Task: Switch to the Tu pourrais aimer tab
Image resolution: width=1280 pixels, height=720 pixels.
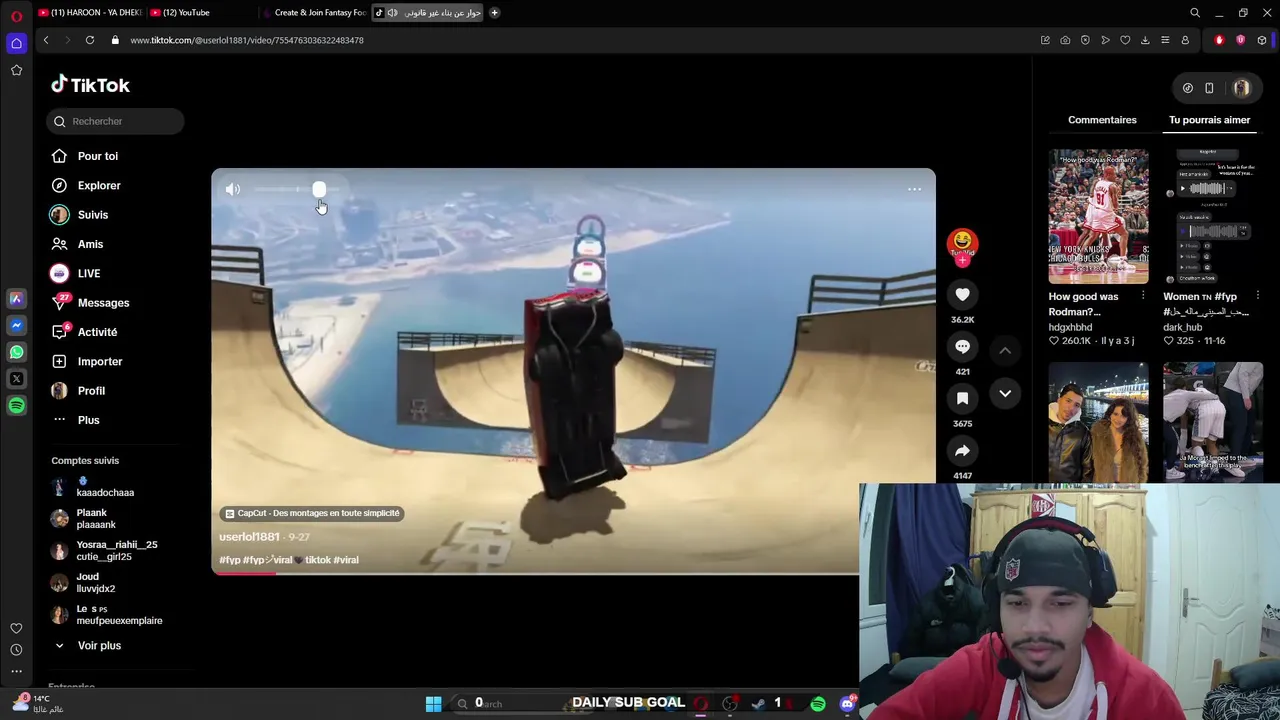Action: coord(1209,120)
